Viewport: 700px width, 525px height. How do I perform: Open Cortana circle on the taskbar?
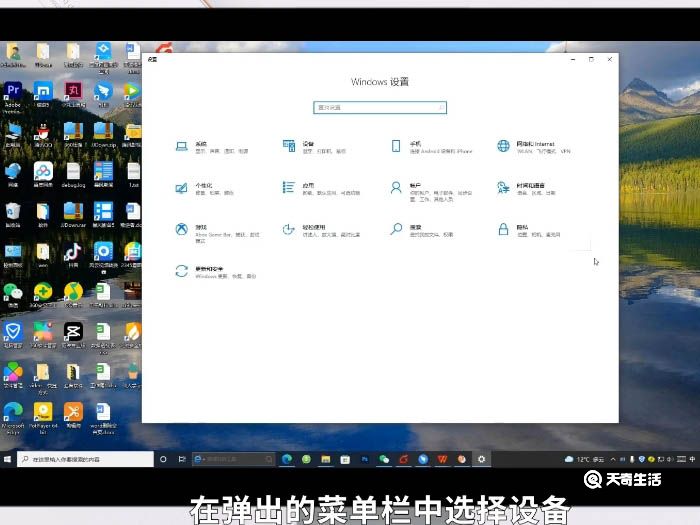click(x=163, y=459)
